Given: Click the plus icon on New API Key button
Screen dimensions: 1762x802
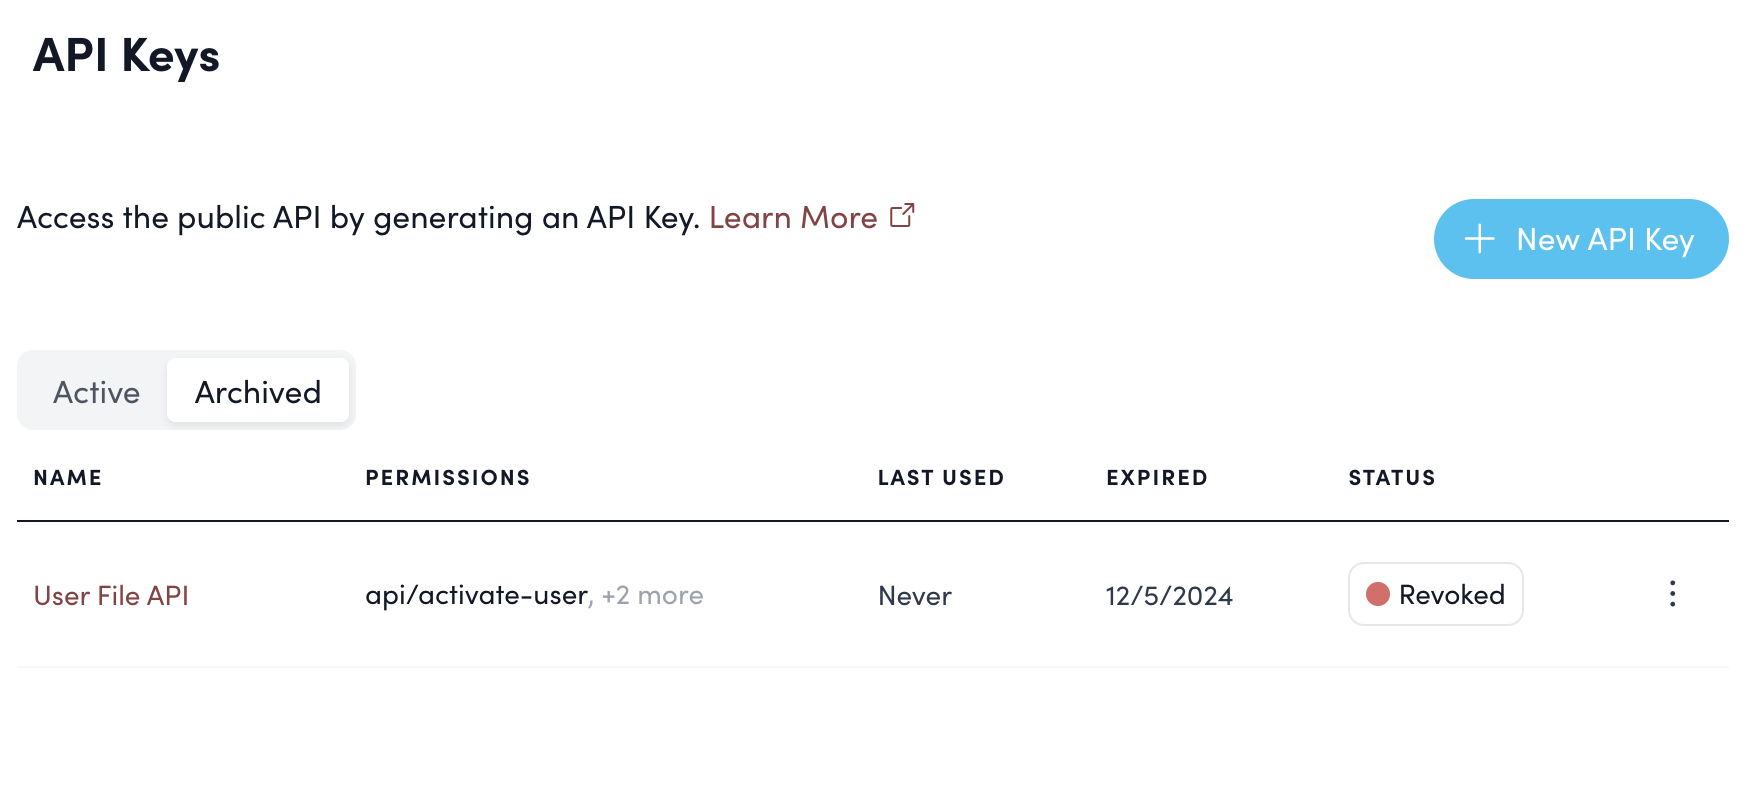Looking at the screenshot, I should tap(1478, 239).
